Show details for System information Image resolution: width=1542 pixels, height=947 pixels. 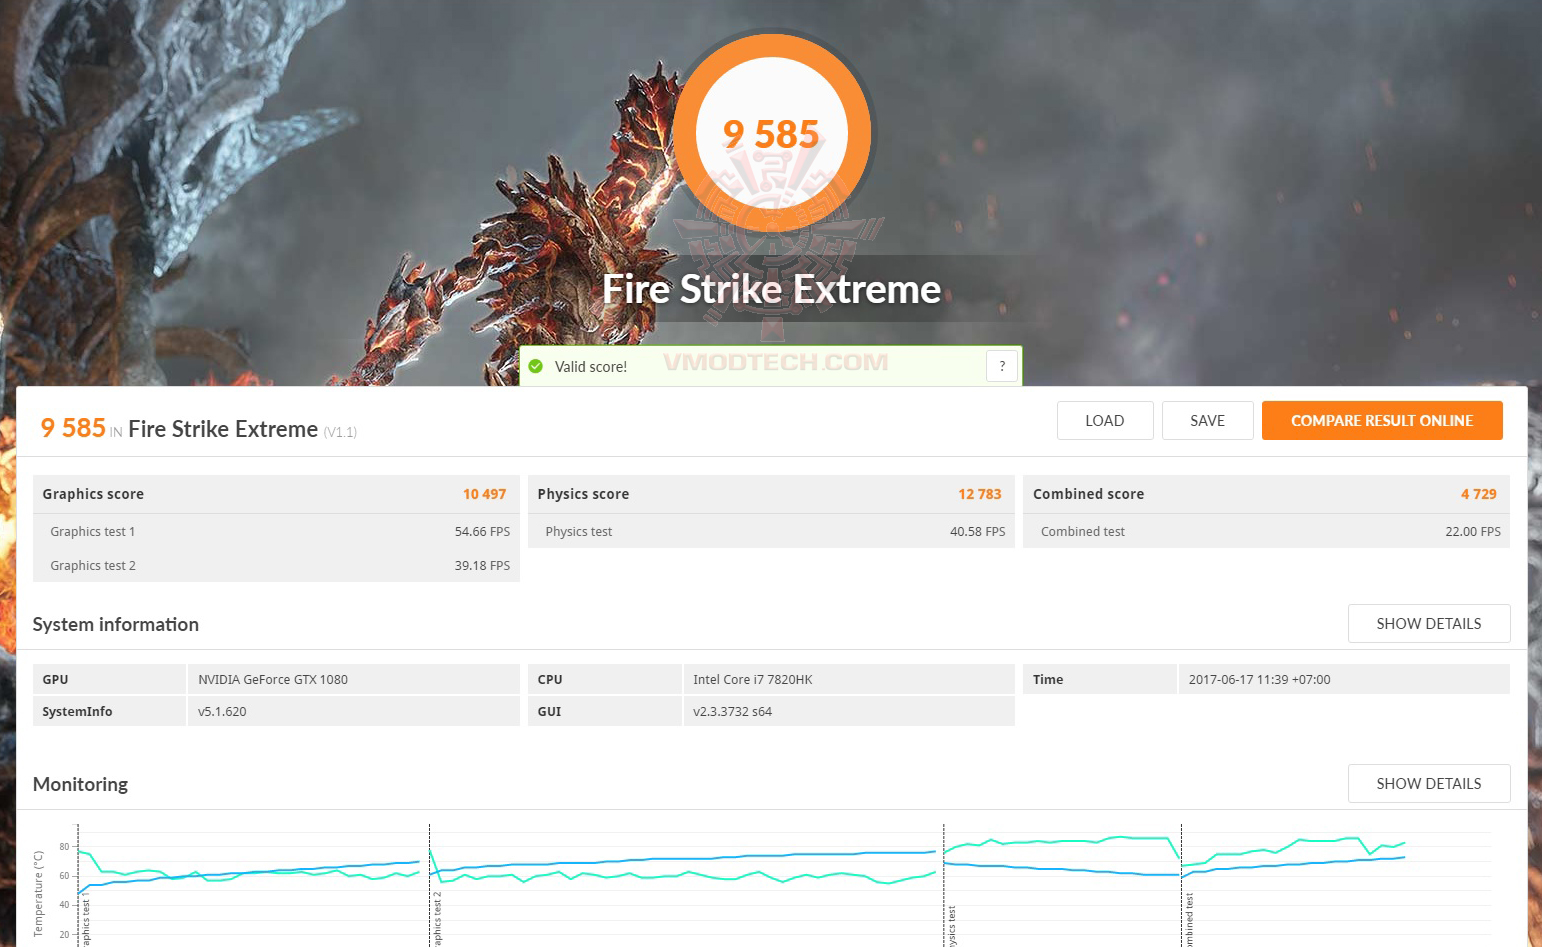pyautogui.click(x=1428, y=623)
